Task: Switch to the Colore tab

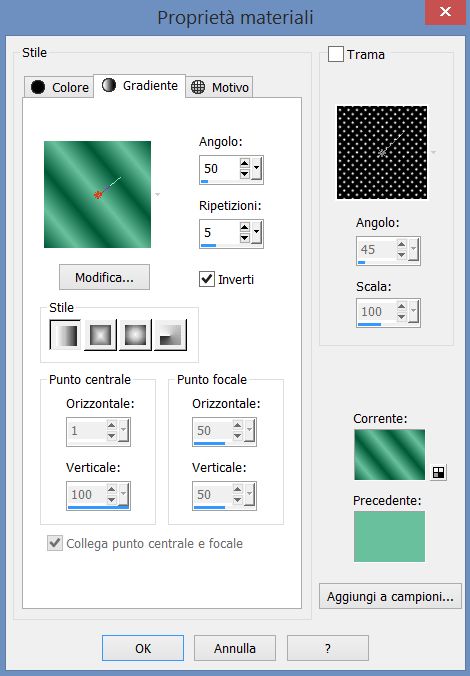Action: pyautogui.click(x=59, y=87)
